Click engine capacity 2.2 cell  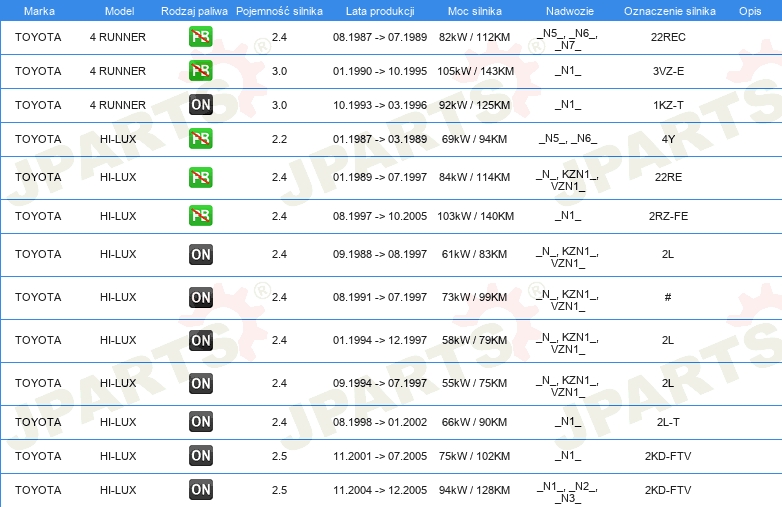point(279,139)
